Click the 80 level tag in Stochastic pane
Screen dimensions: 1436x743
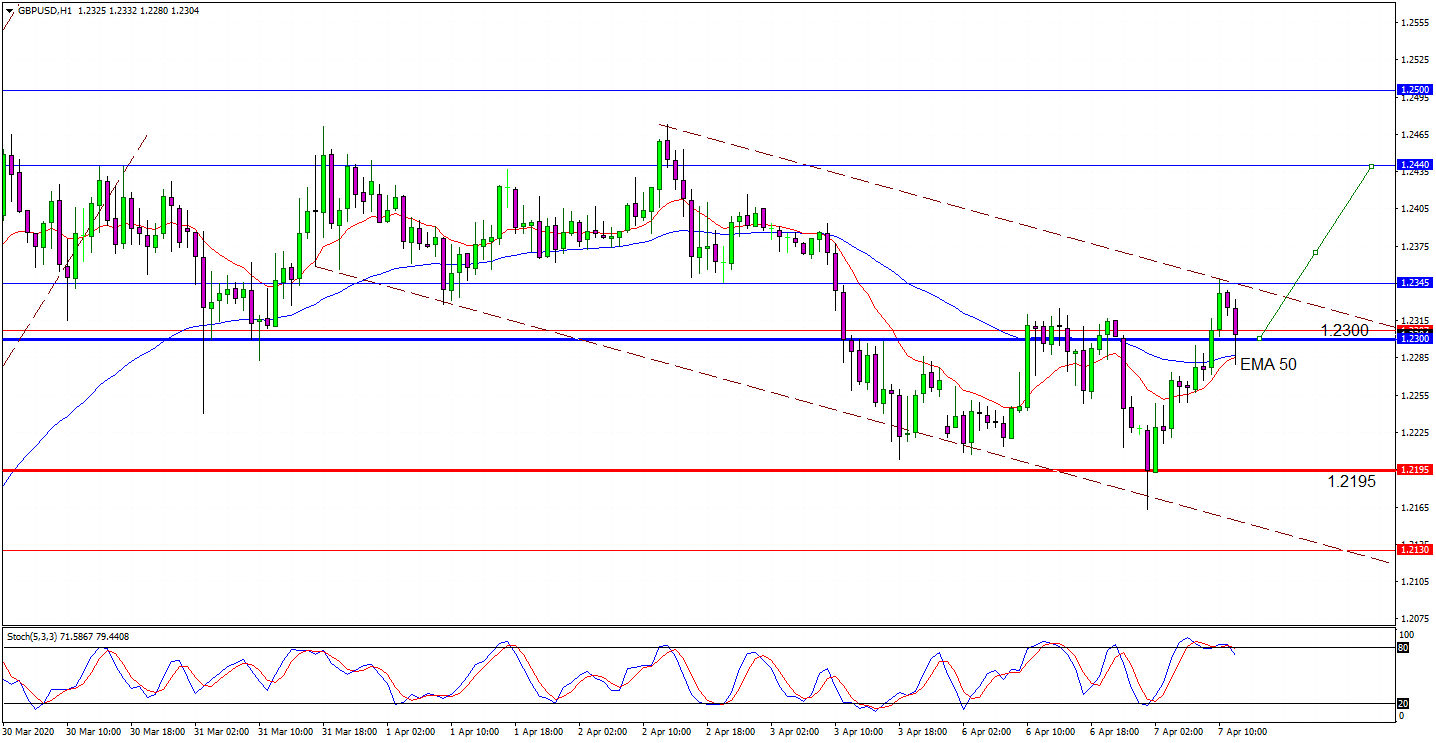tap(1403, 648)
